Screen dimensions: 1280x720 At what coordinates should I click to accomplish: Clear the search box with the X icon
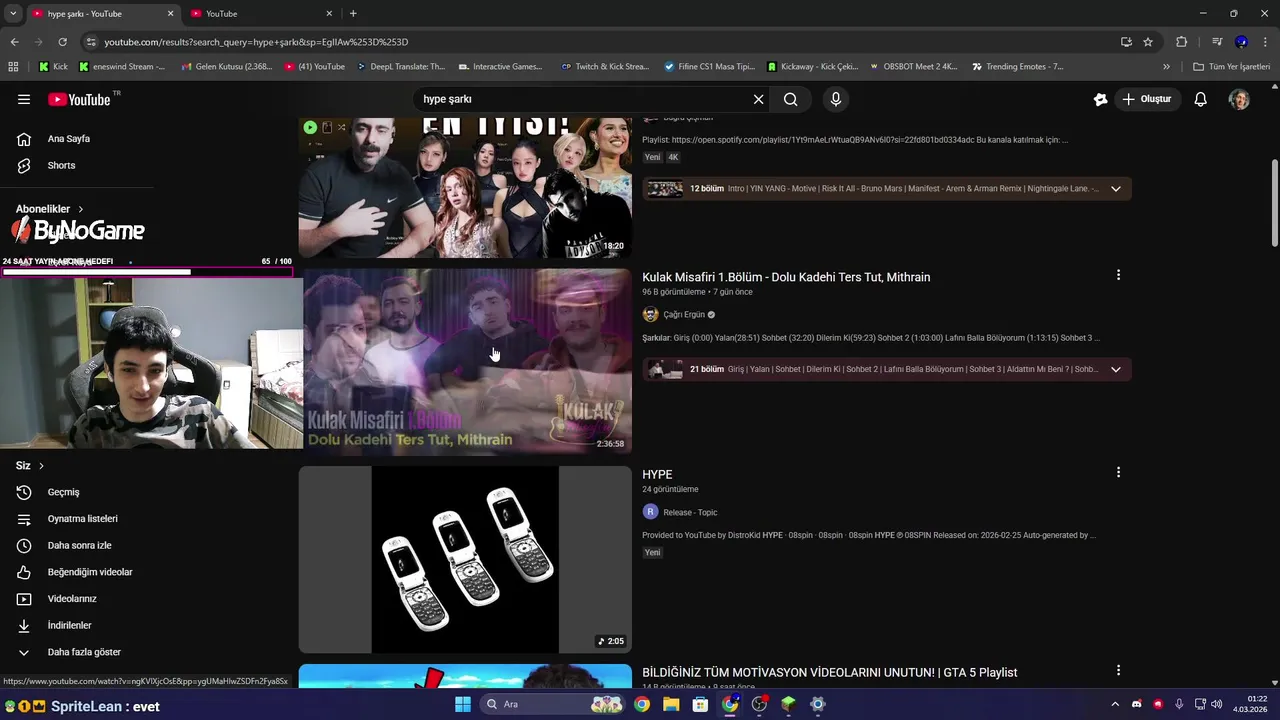[758, 99]
